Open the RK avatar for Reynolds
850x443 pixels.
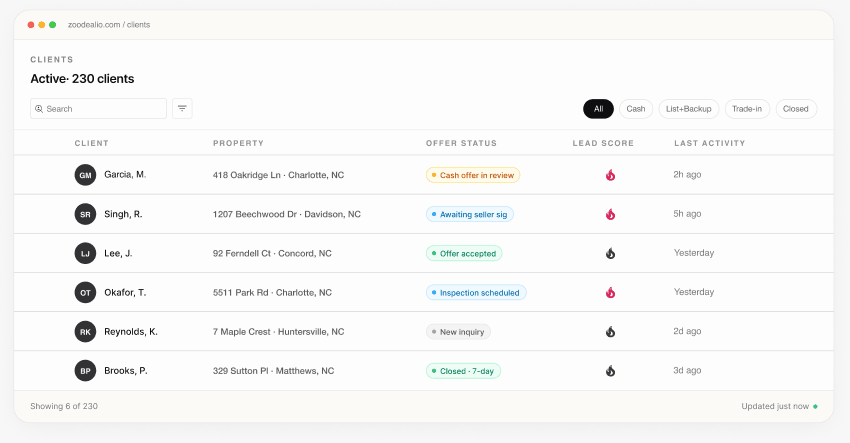pyautogui.click(x=85, y=332)
